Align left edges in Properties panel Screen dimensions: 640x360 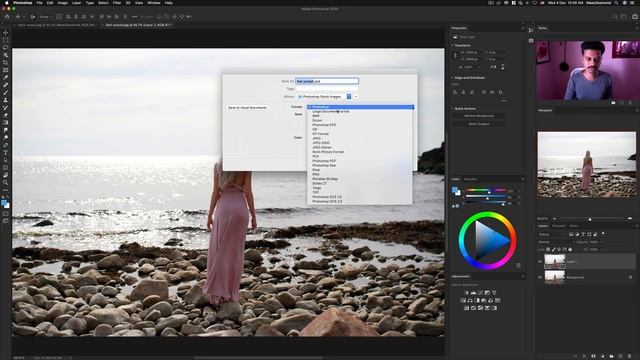pos(455,92)
